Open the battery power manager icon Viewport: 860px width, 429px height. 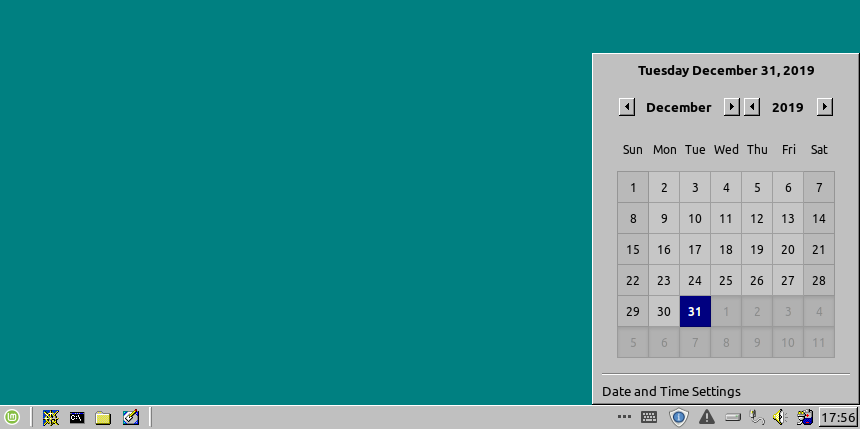[x=803, y=417]
